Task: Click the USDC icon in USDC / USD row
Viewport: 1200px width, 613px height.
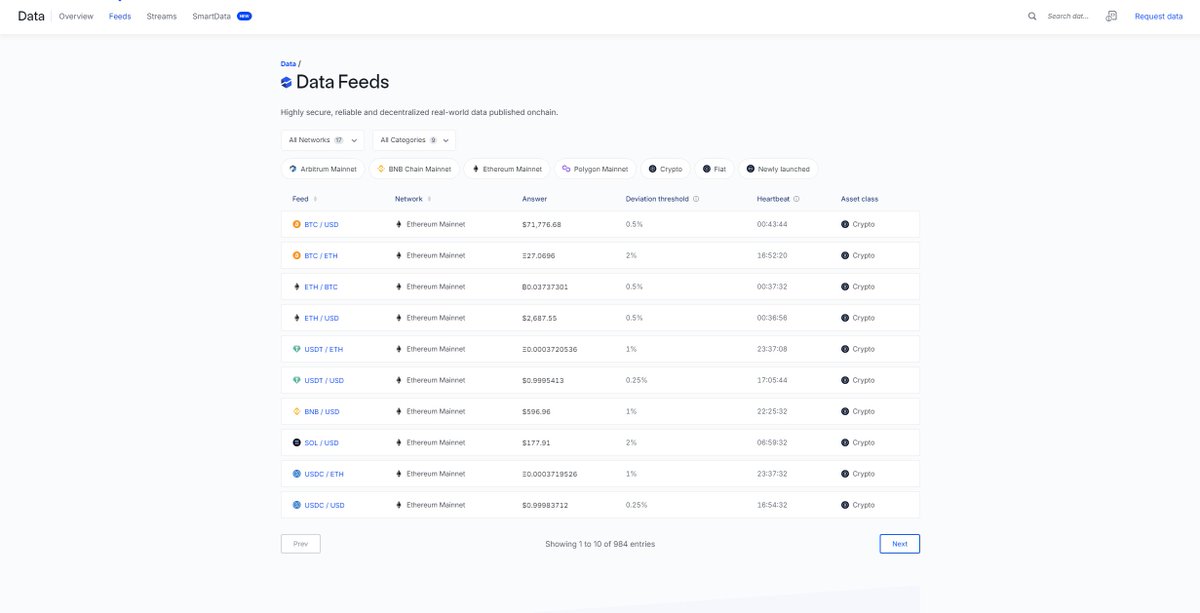Action: 296,505
